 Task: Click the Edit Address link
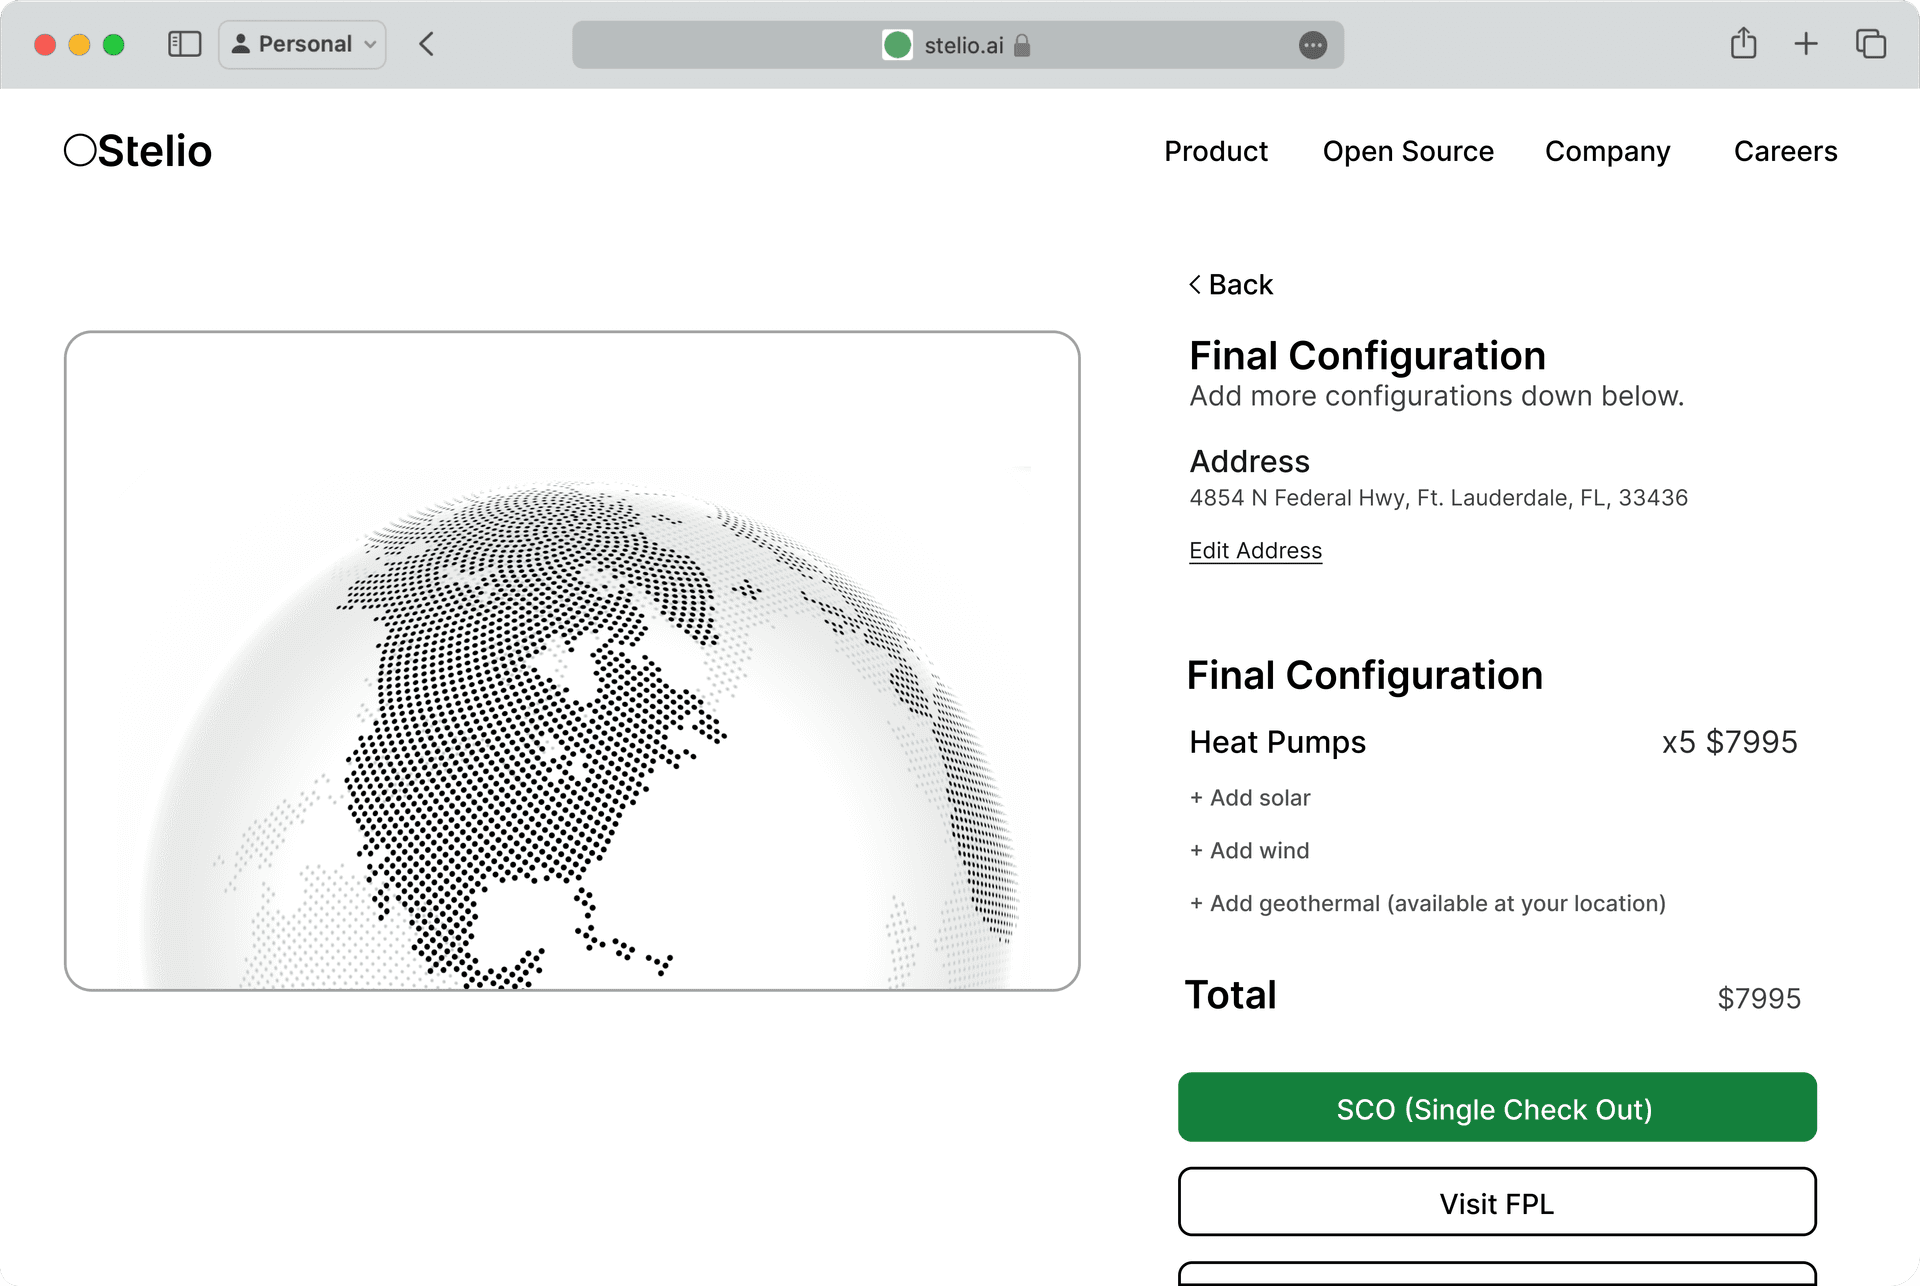click(1255, 551)
